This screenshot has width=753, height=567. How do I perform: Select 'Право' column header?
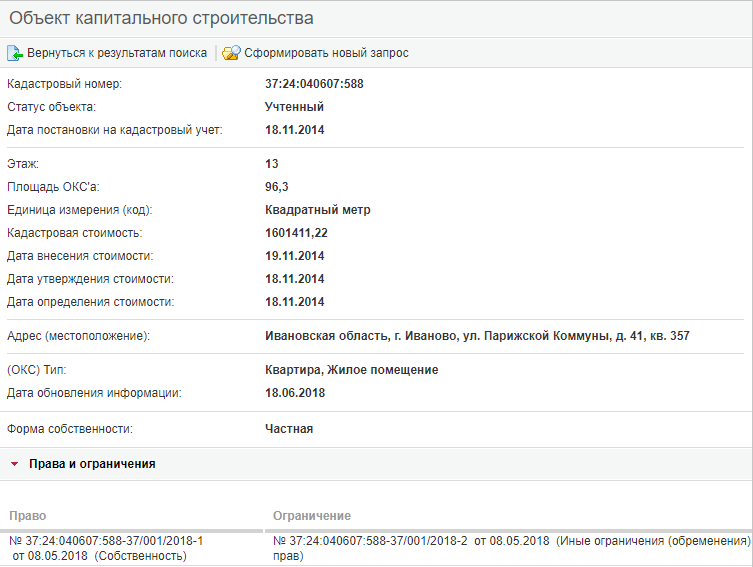[x=27, y=515]
